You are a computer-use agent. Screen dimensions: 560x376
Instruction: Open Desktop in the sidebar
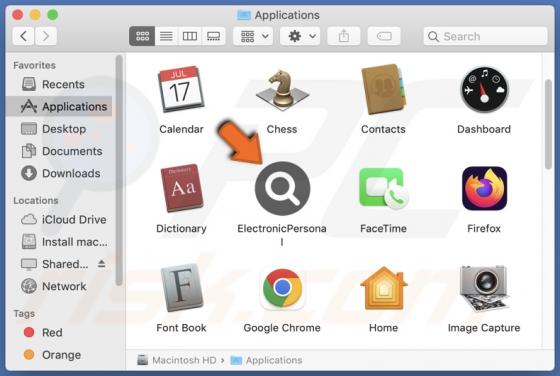59,129
